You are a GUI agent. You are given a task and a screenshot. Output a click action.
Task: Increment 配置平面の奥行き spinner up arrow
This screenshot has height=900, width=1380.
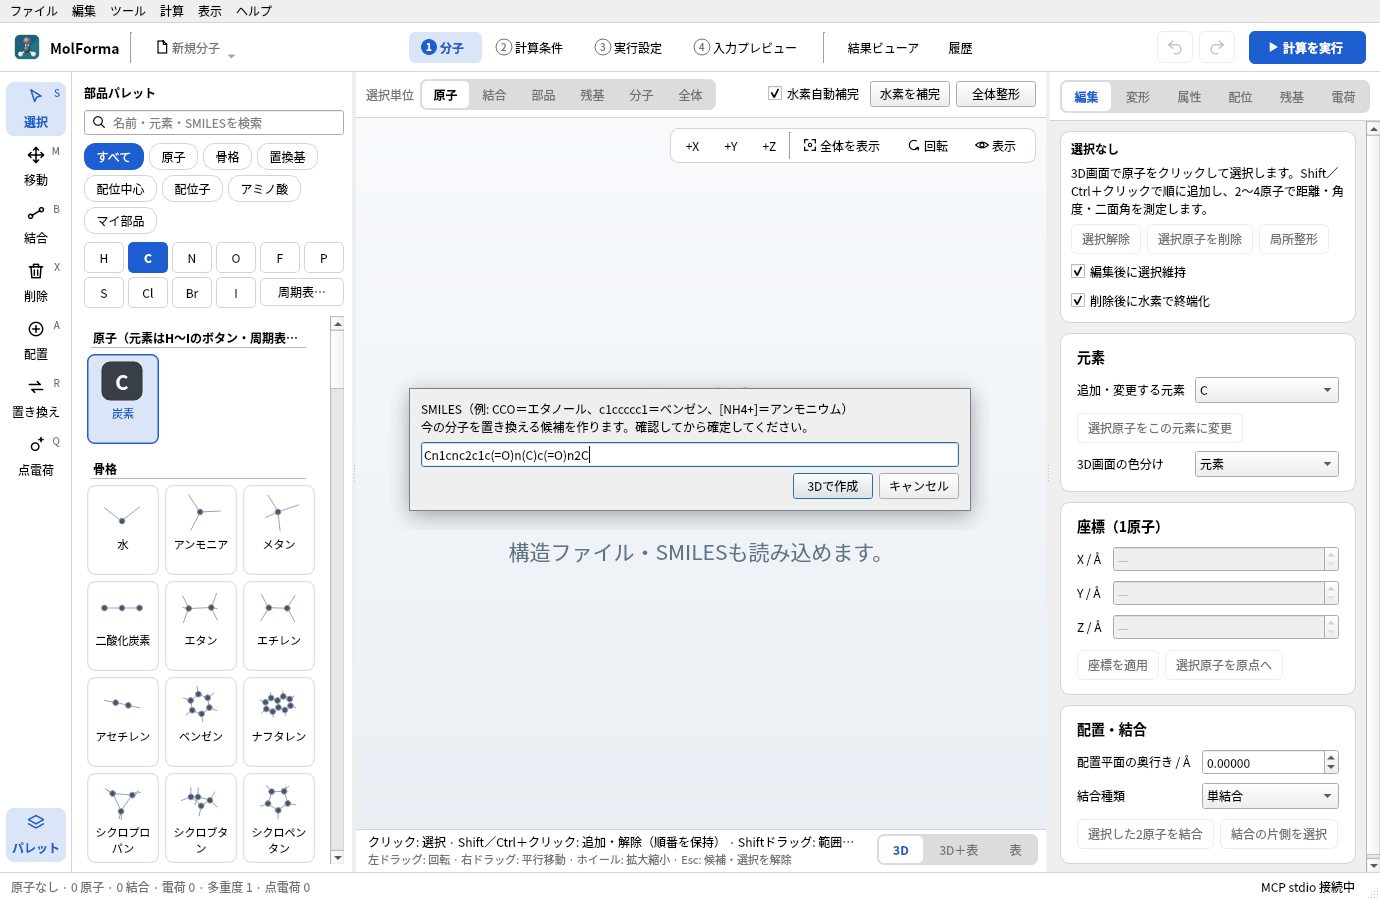click(1331, 757)
